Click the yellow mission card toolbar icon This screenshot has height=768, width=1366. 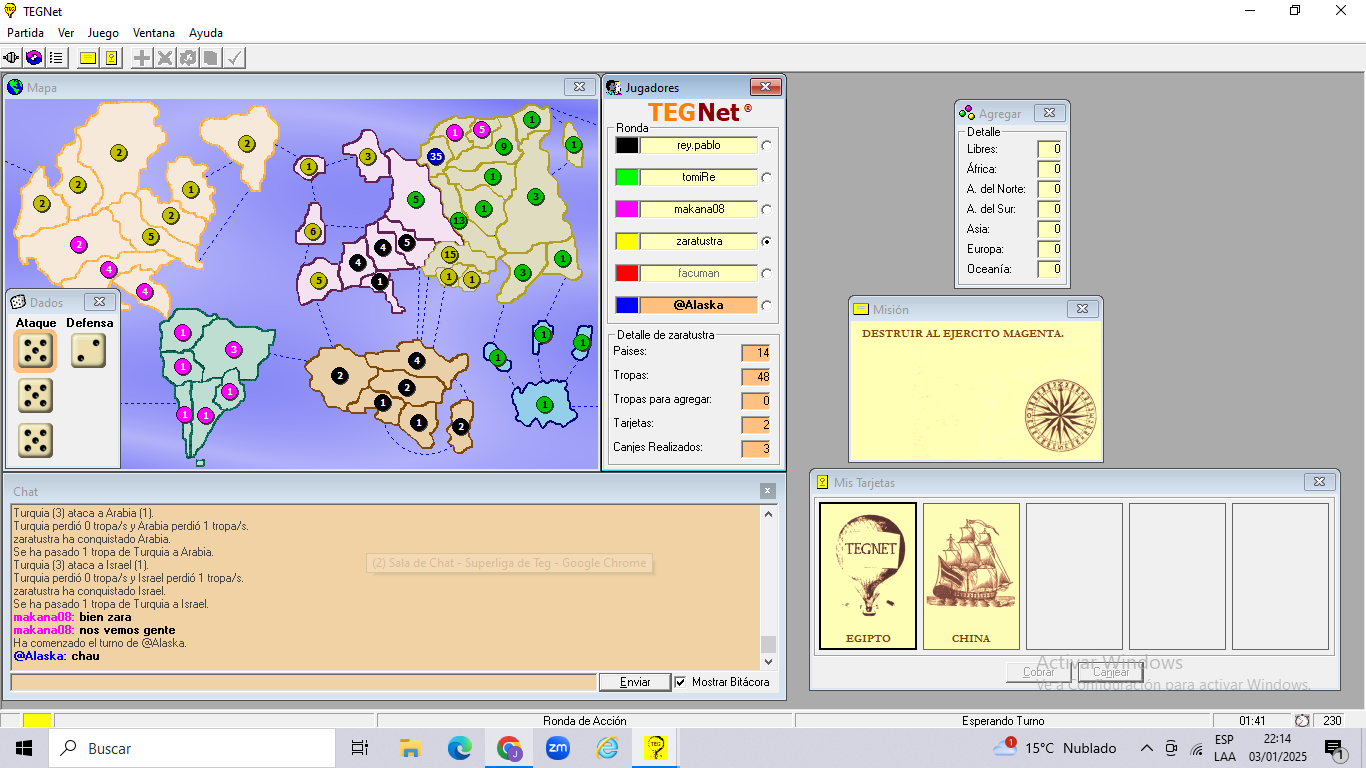click(x=88, y=58)
